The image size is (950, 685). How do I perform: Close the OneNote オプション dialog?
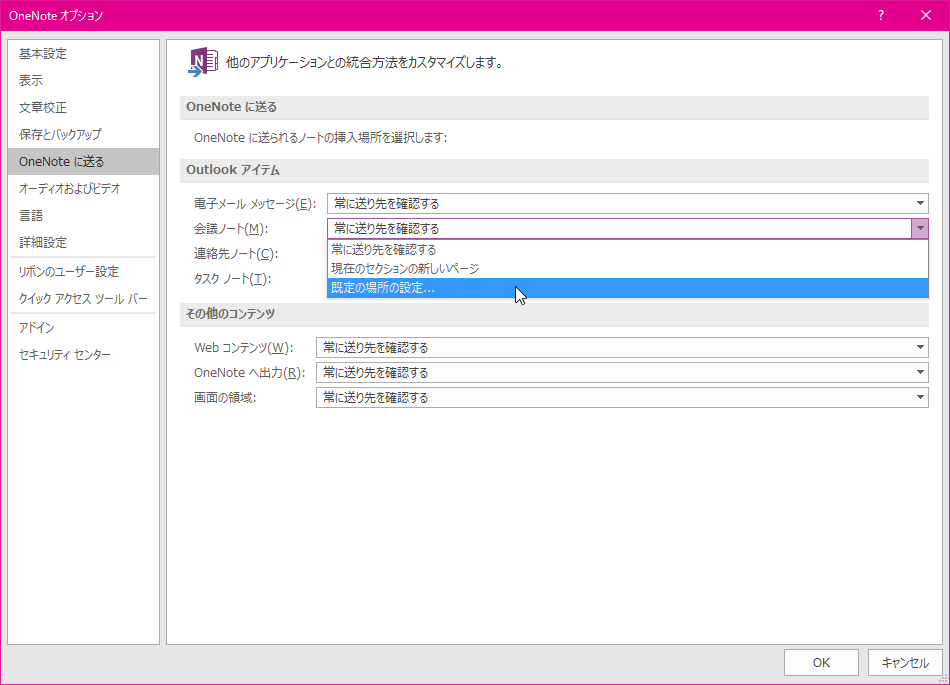point(926,15)
